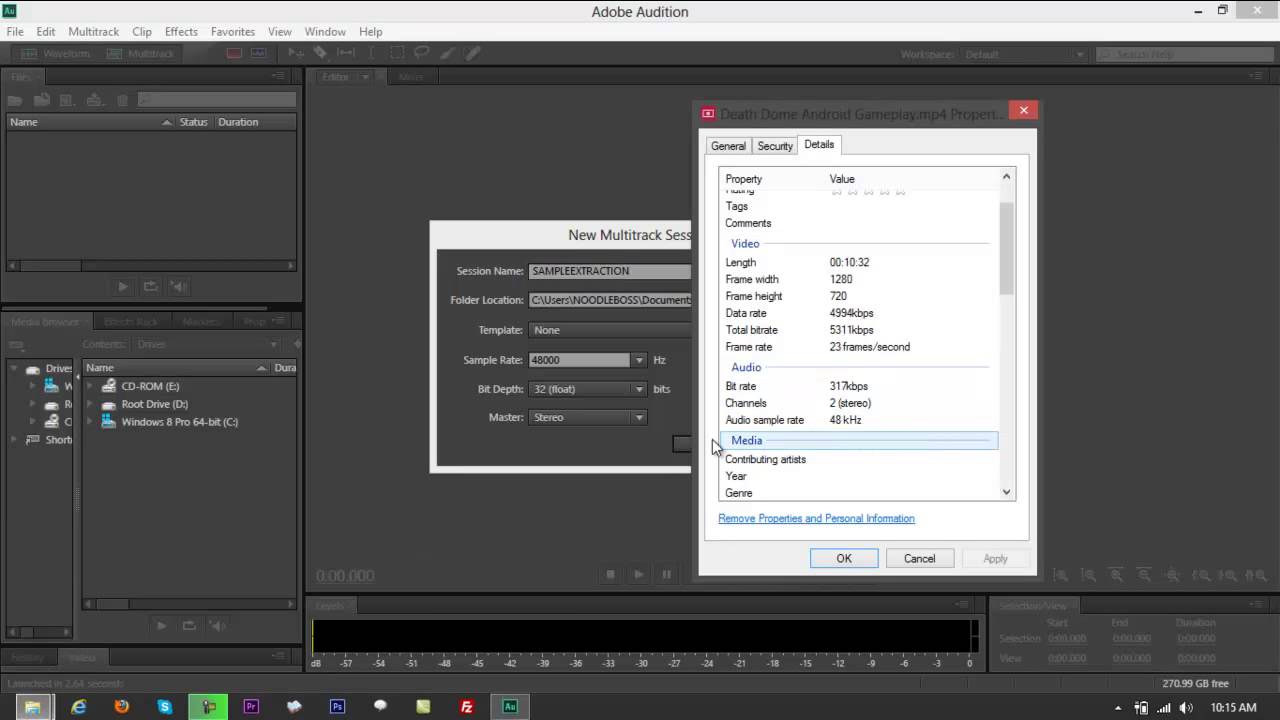Open Premiere Pro from taskbar
The width and height of the screenshot is (1280, 720).
click(251, 706)
